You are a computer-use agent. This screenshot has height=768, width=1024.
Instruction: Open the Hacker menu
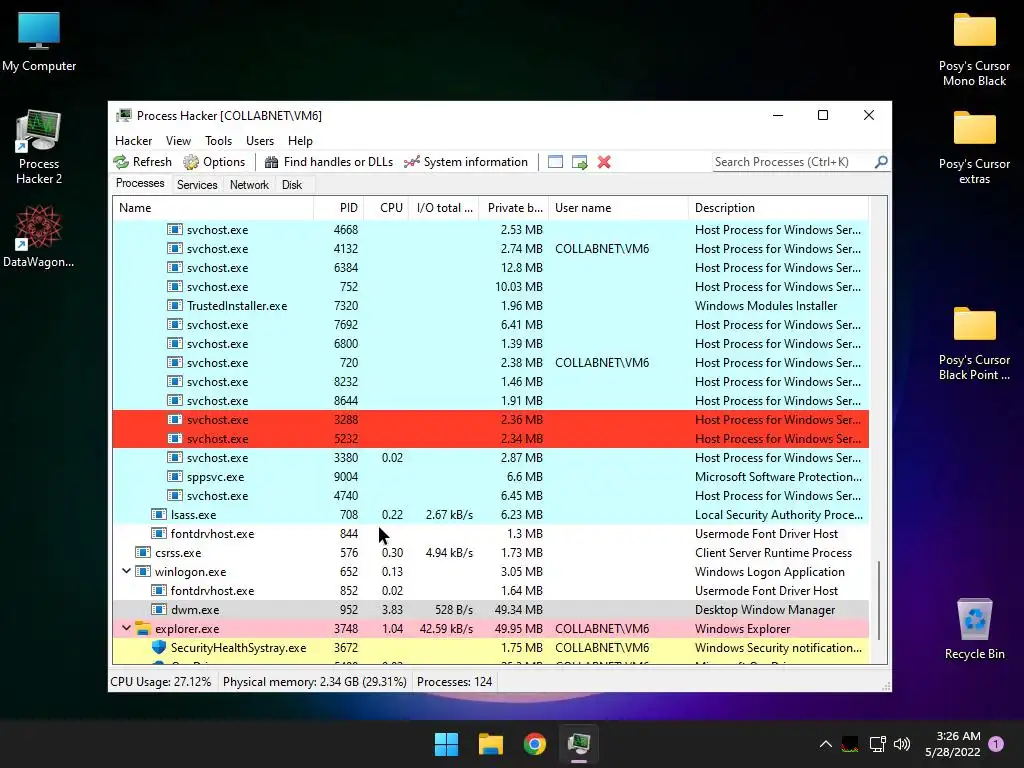[133, 141]
